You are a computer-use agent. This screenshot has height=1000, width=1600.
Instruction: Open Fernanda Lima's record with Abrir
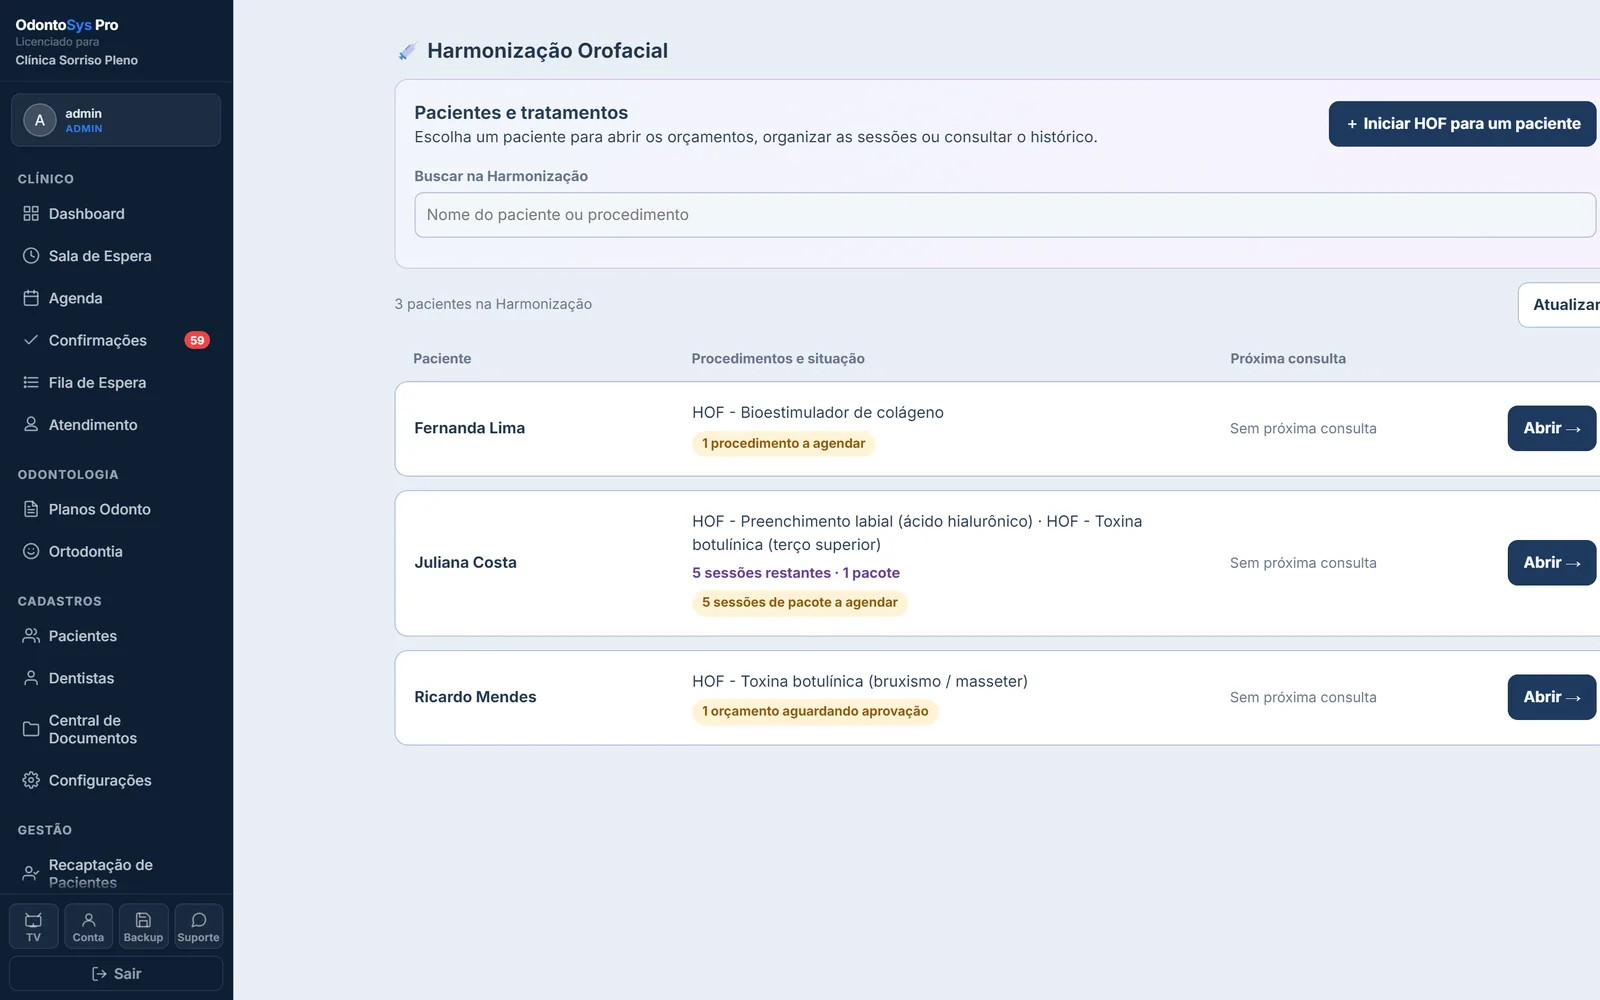(x=1552, y=428)
